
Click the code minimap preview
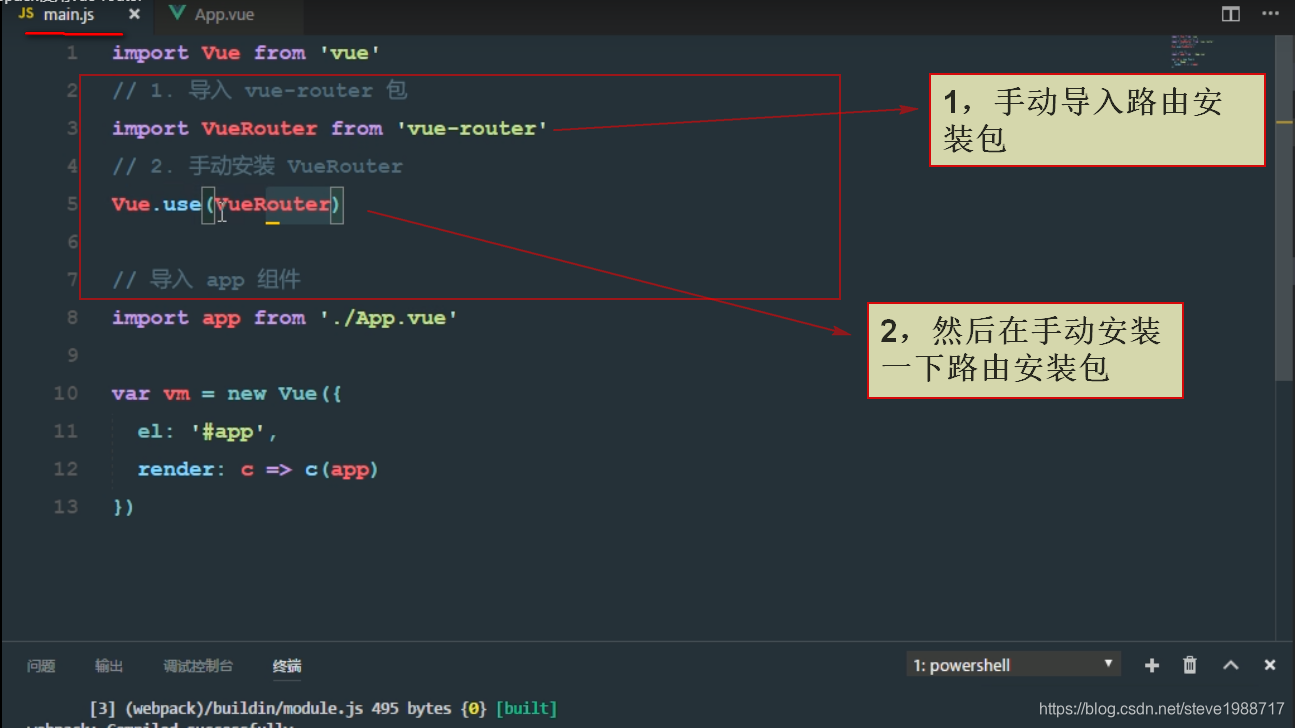coord(1190,50)
